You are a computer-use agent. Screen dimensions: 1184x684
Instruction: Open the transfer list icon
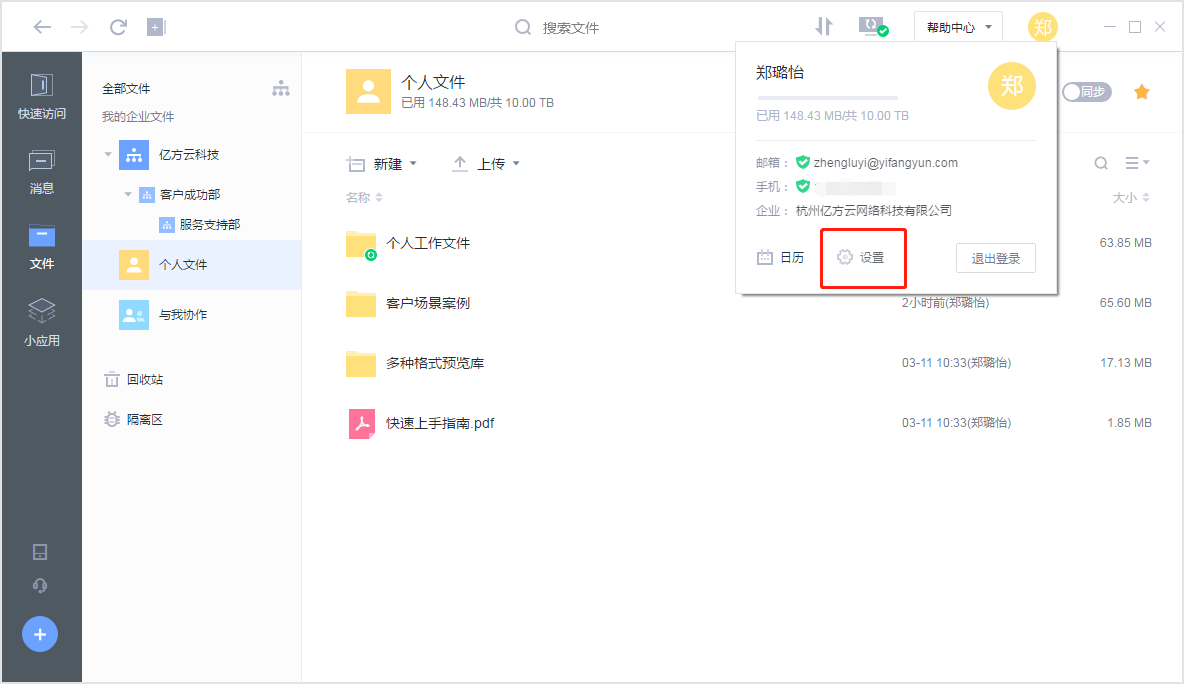(x=823, y=27)
